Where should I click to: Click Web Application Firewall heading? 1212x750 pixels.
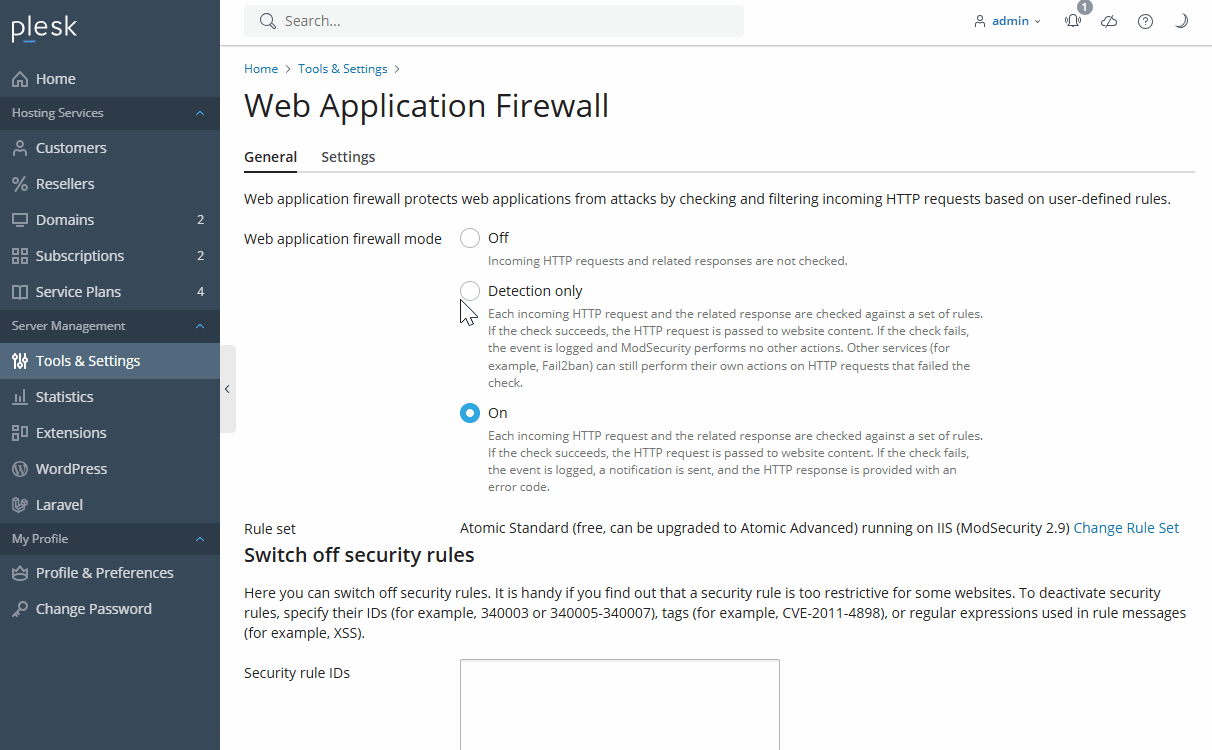tap(426, 106)
